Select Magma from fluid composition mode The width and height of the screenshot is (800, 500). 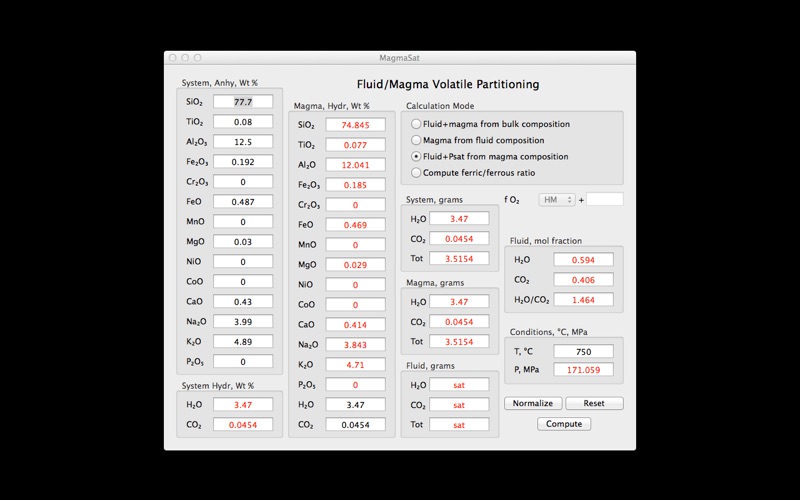click(x=478, y=140)
